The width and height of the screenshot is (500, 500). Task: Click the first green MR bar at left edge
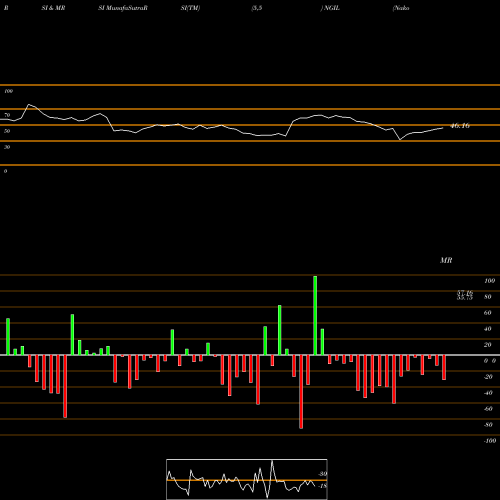[8, 337]
